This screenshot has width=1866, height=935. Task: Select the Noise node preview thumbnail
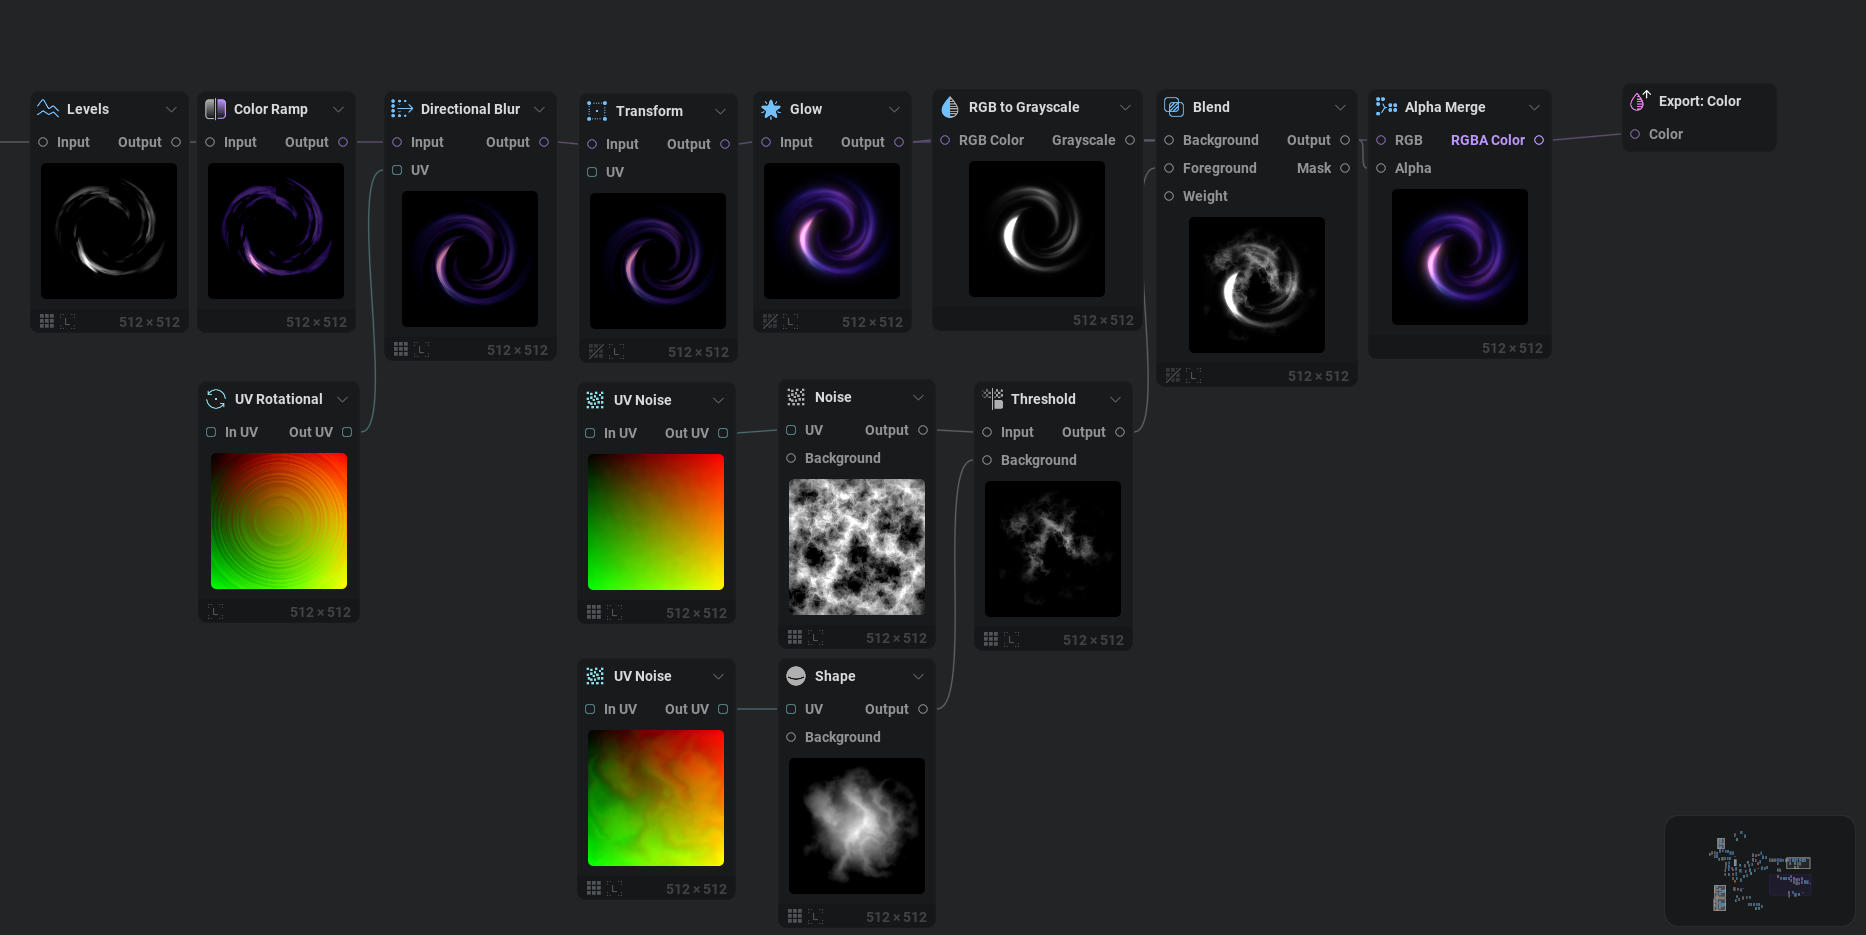856,547
